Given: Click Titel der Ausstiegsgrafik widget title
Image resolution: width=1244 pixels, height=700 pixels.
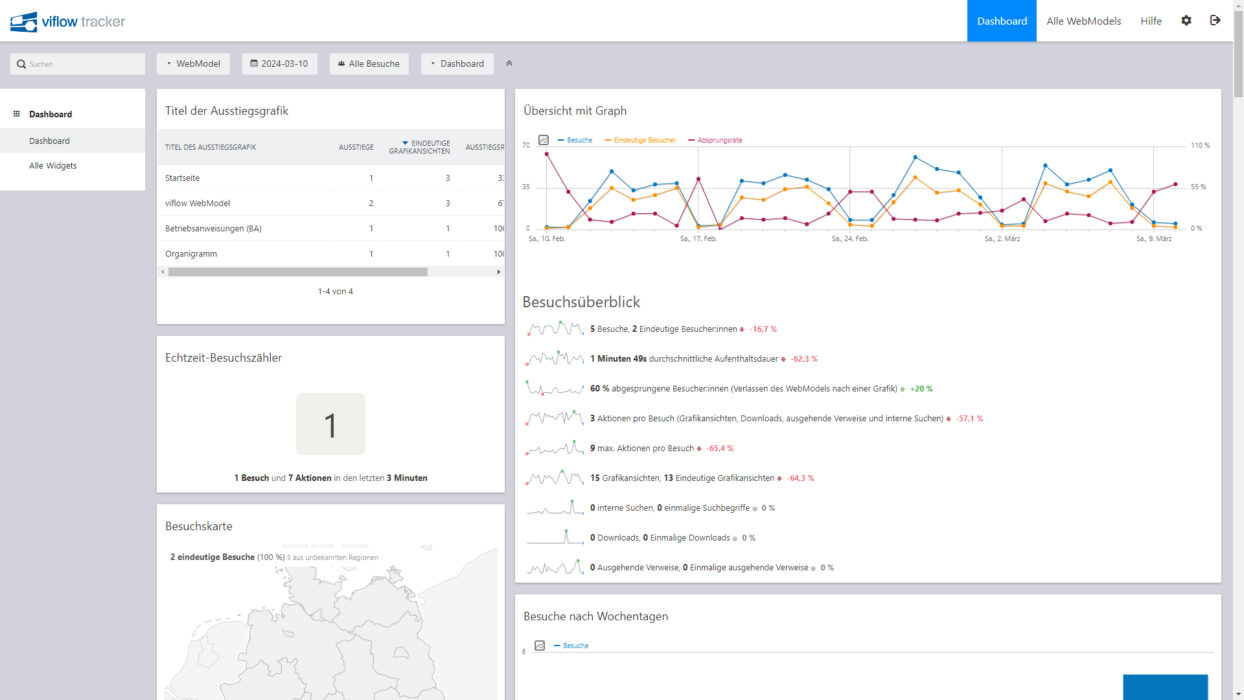Looking at the screenshot, I should 226,111.
